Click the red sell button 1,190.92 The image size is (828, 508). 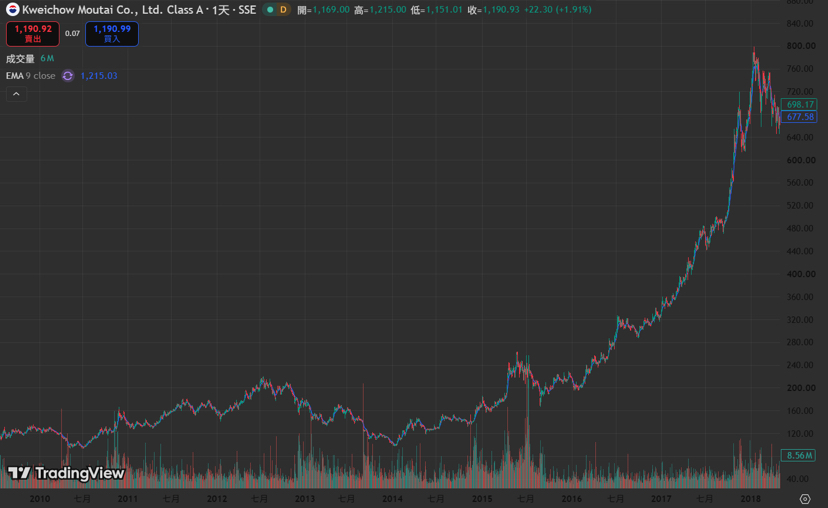[x=33, y=34]
